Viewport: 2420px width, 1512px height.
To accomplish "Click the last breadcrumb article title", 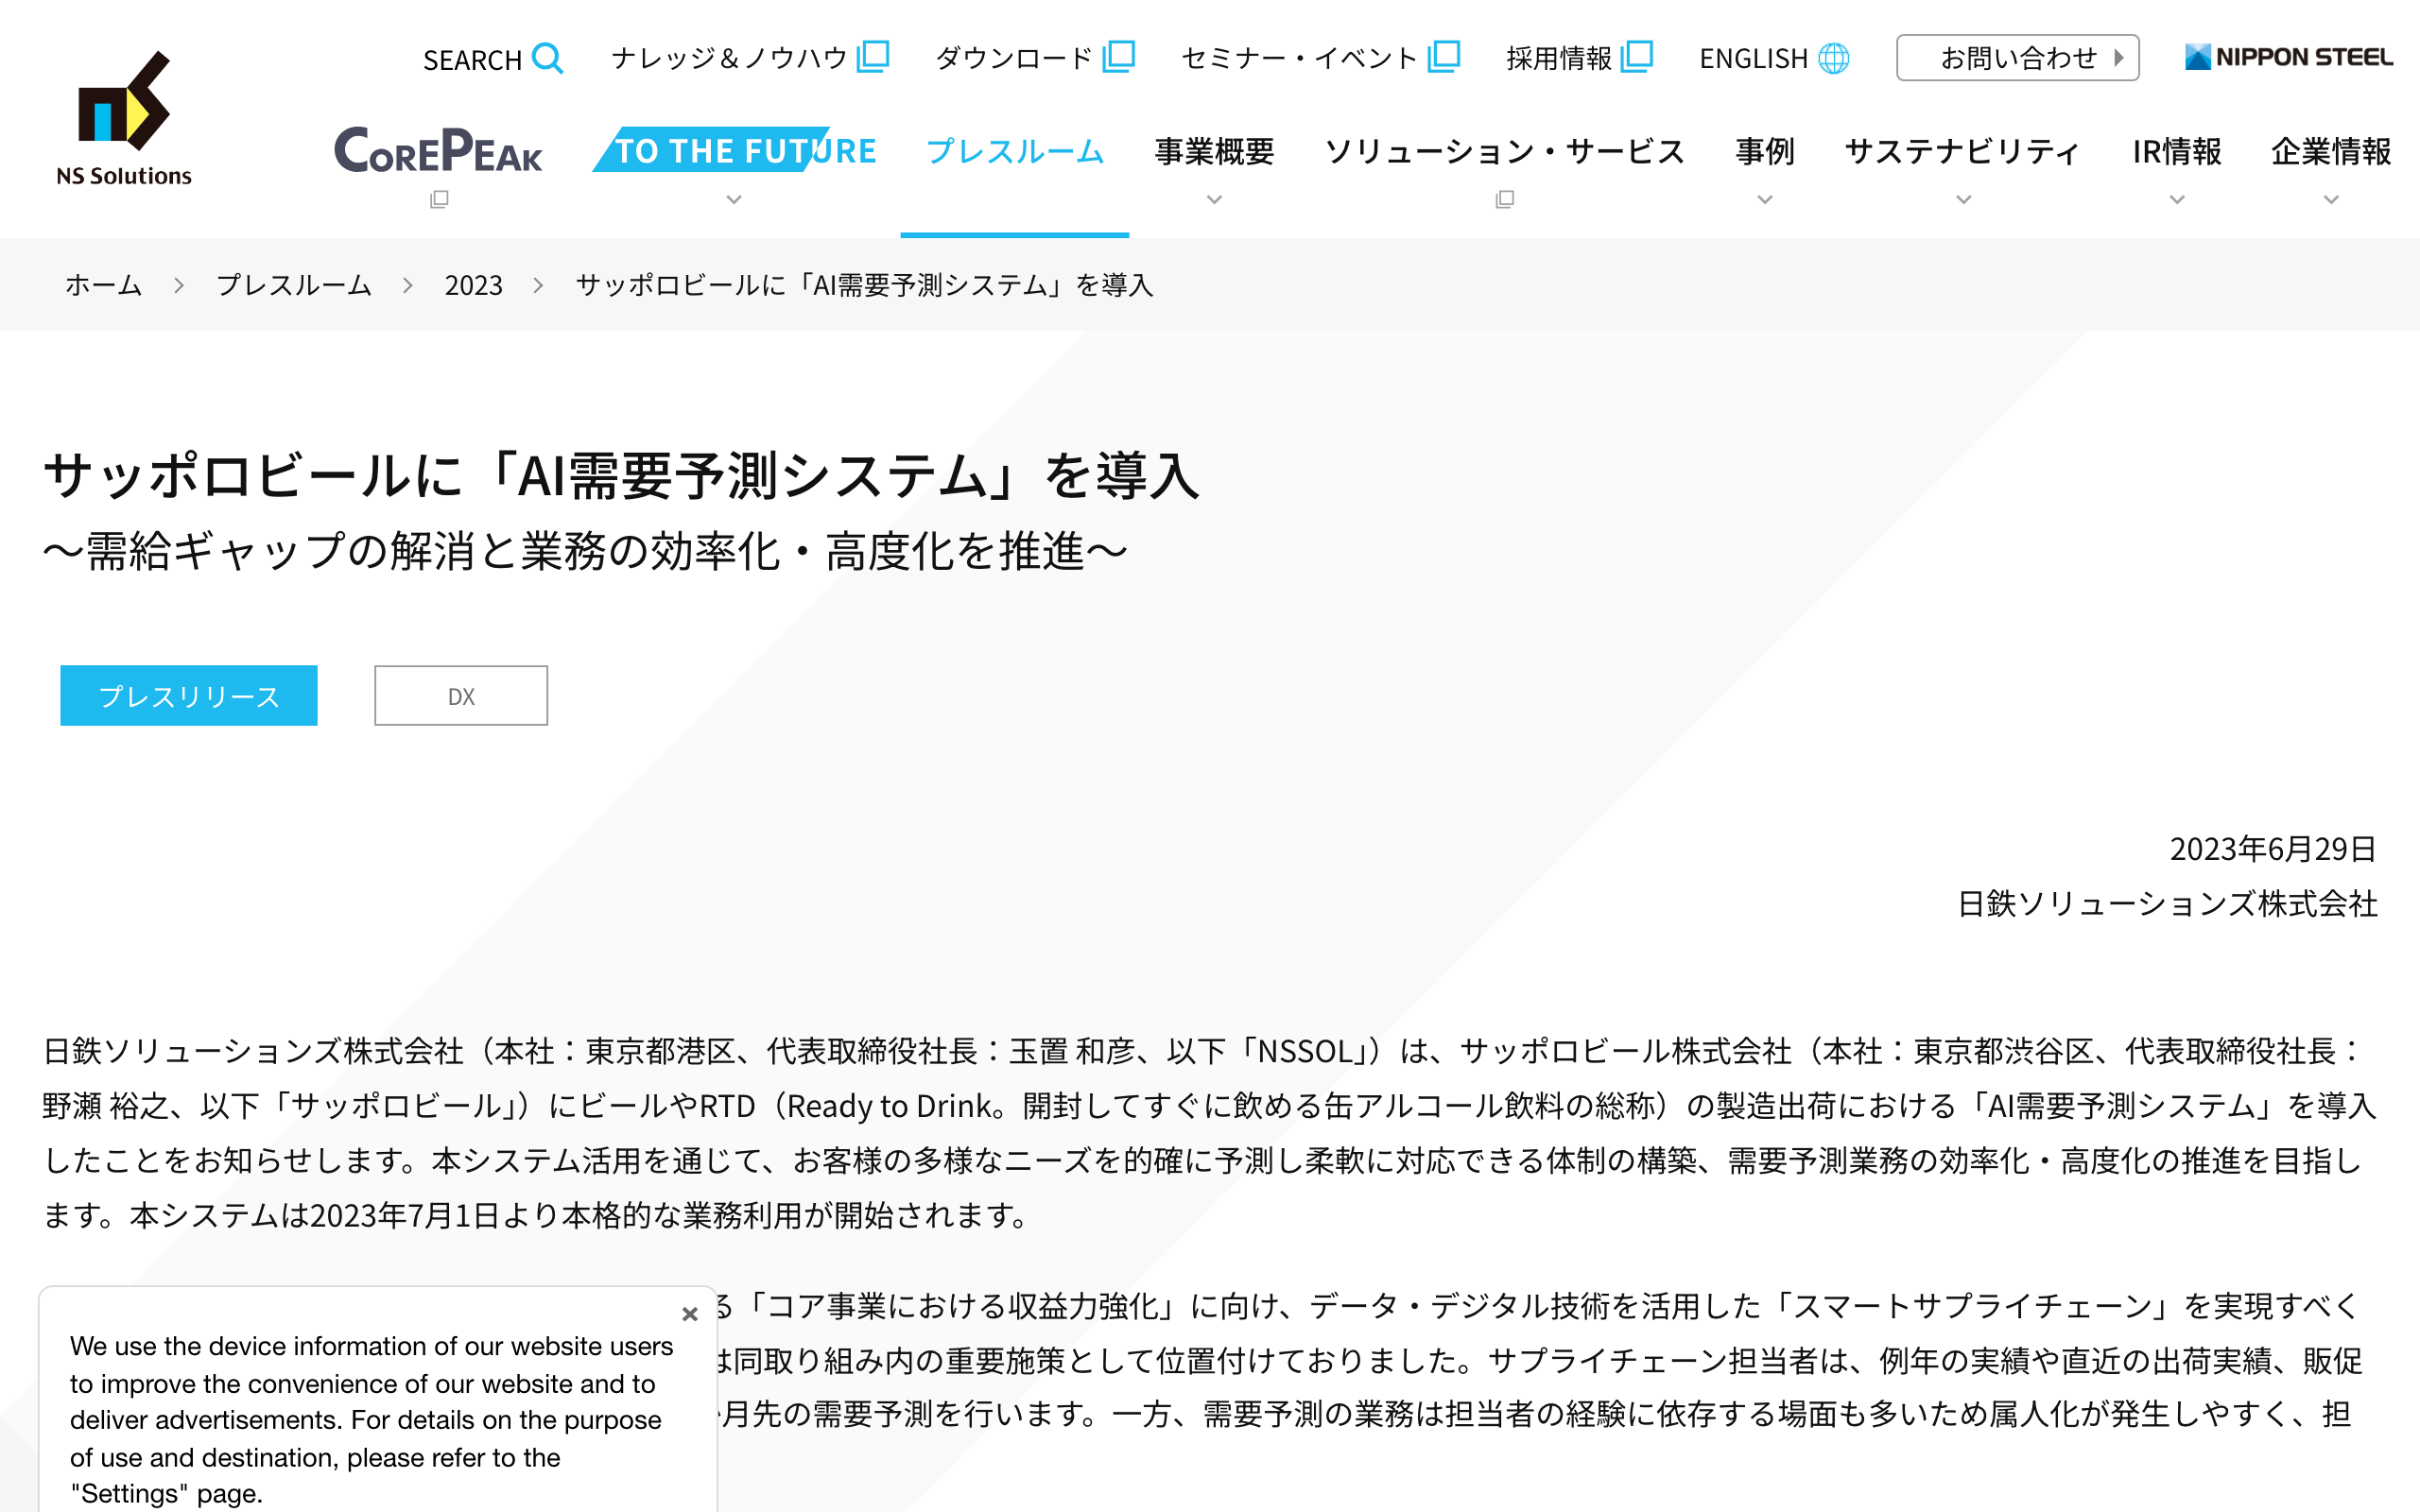I will click(865, 285).
